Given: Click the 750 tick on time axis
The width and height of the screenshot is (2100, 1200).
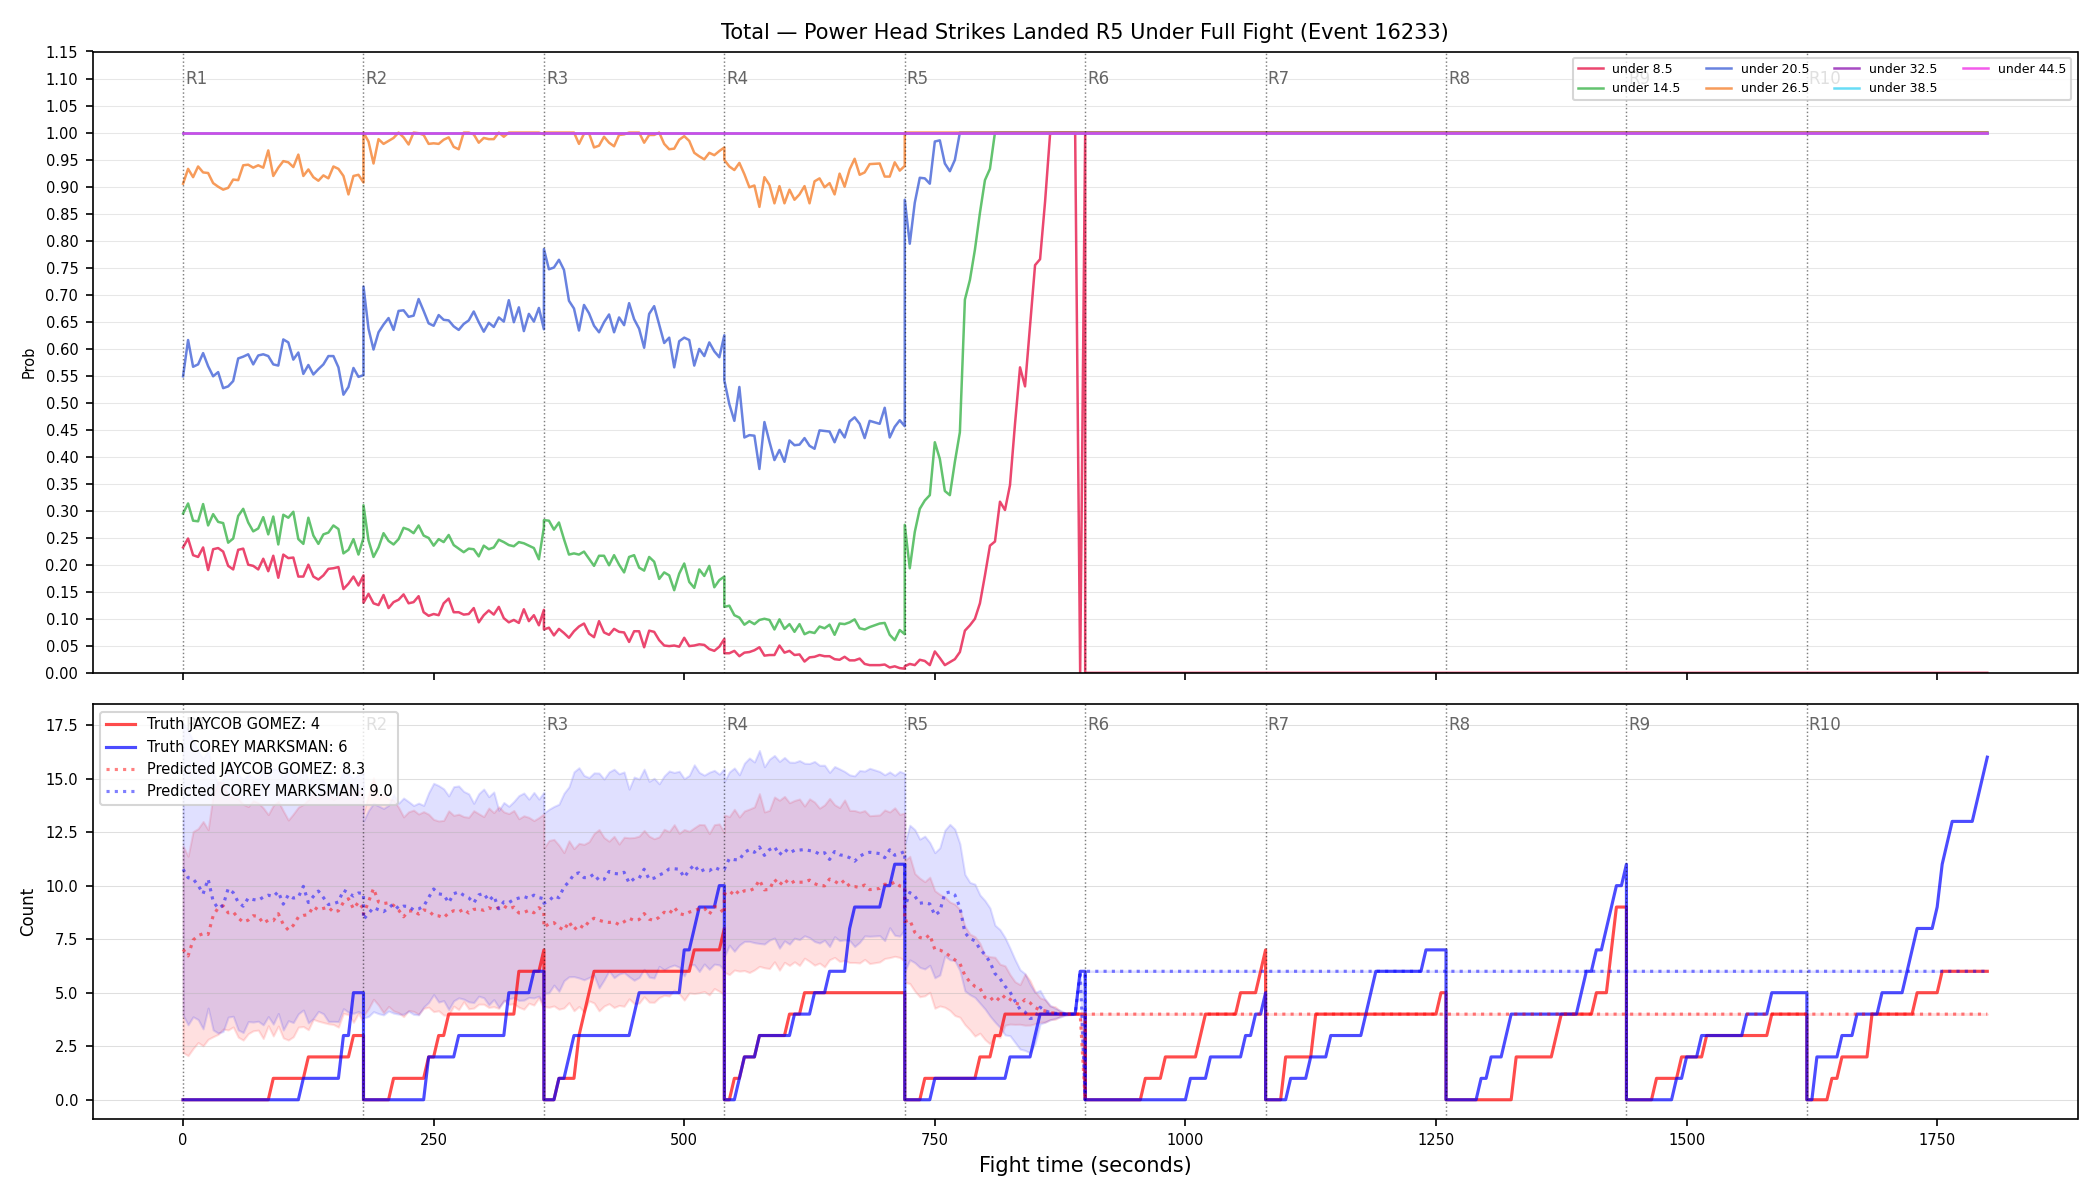Looking at the screenshot, I should point(935,1139).
